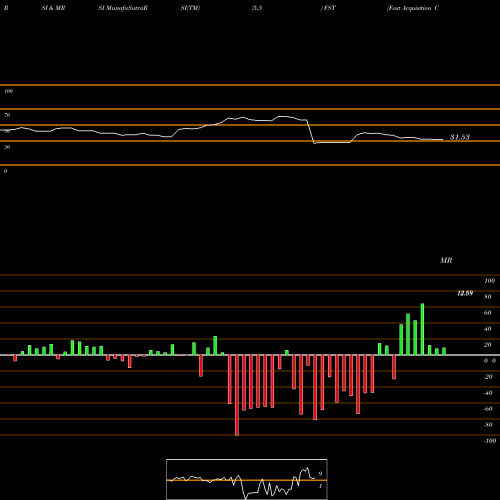Click the 'SI & MR' header label
500x500 pixels.
tap(53, 8)
